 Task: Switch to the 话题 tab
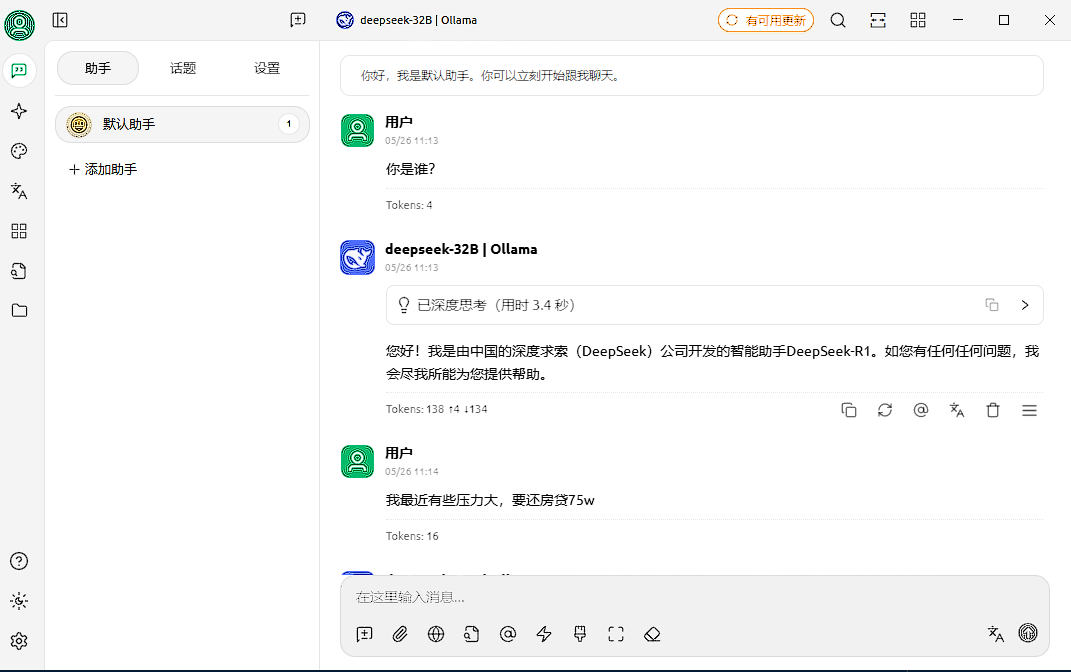click(182, 68)
